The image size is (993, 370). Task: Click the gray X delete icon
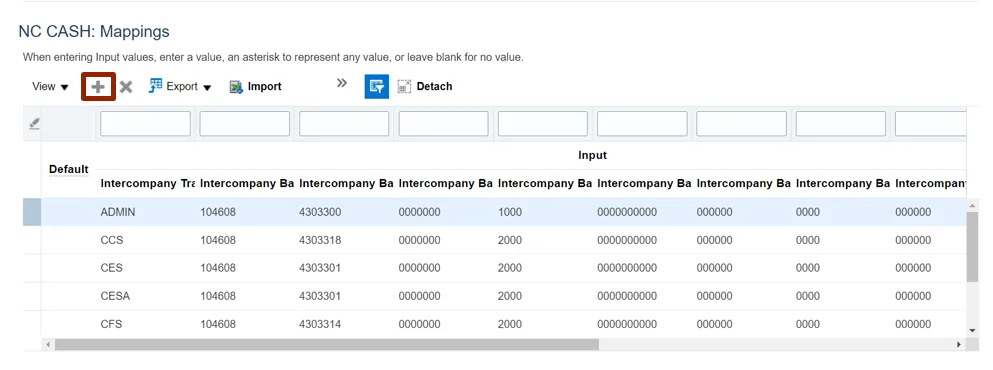coord(126,87)
